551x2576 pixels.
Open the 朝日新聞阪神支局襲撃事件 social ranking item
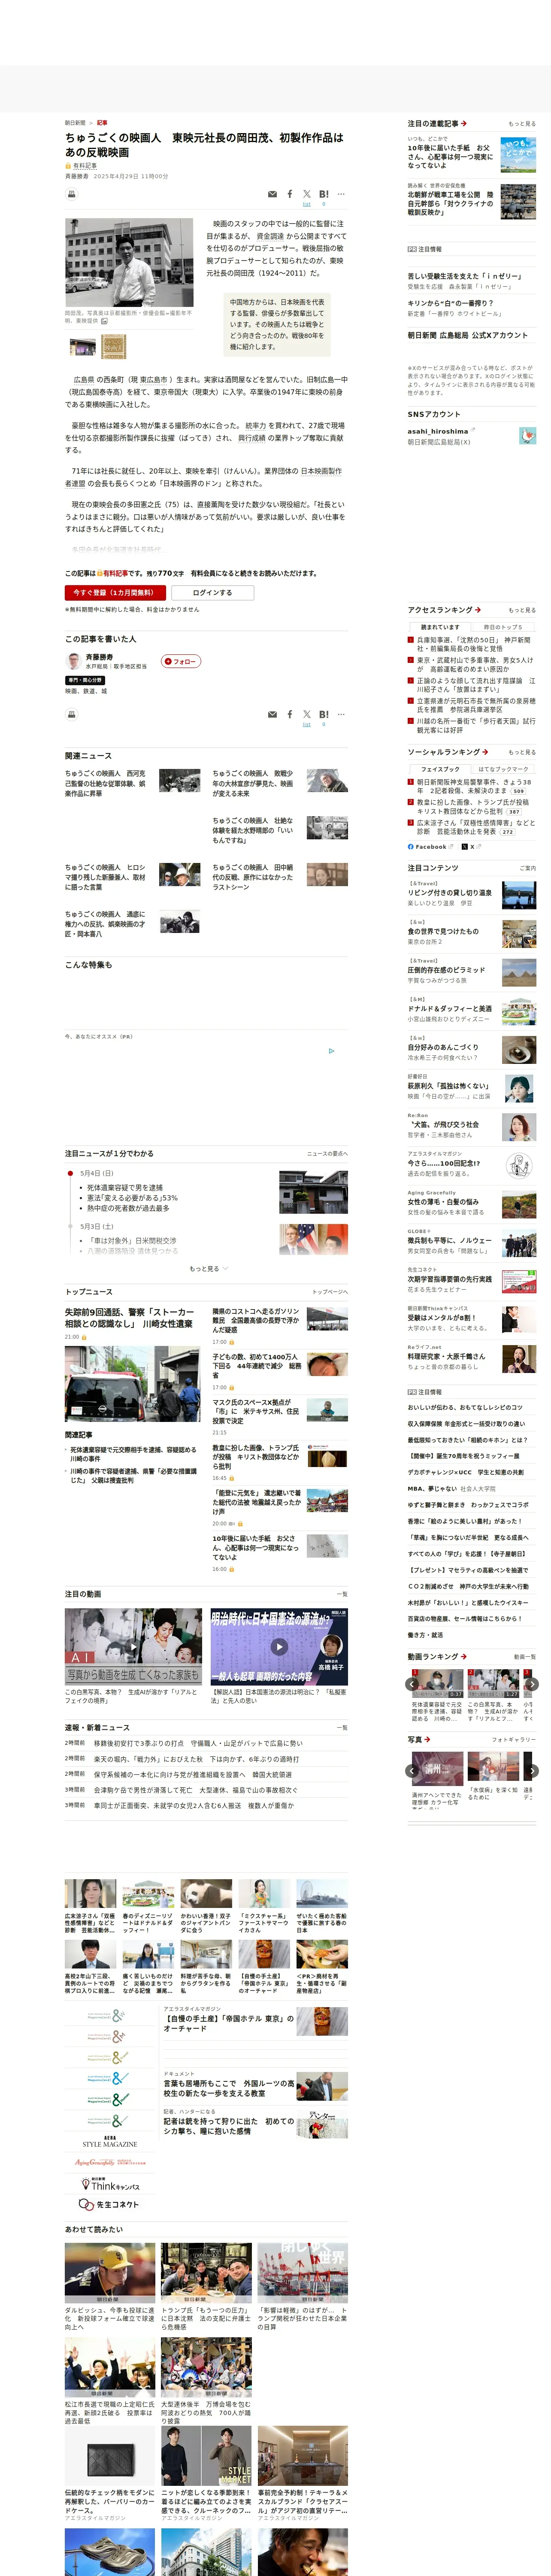475,786
